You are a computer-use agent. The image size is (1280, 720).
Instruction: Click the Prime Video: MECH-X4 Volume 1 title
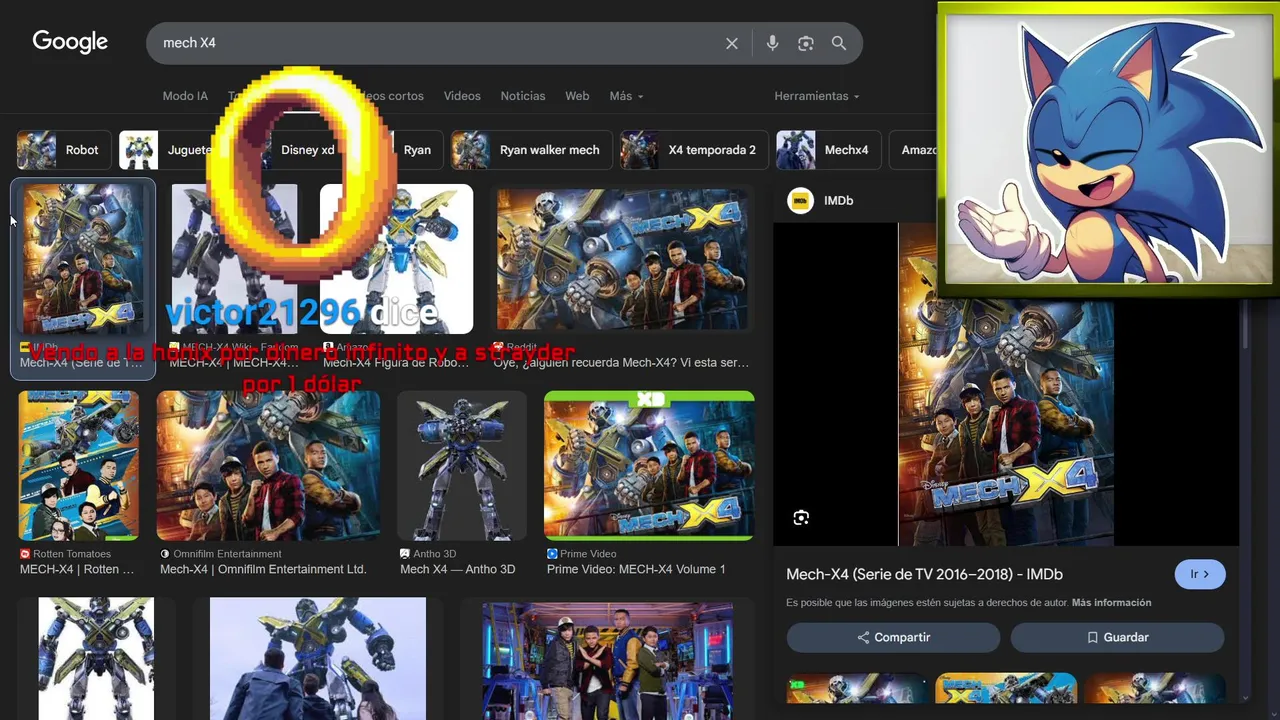tap(636, 569)
